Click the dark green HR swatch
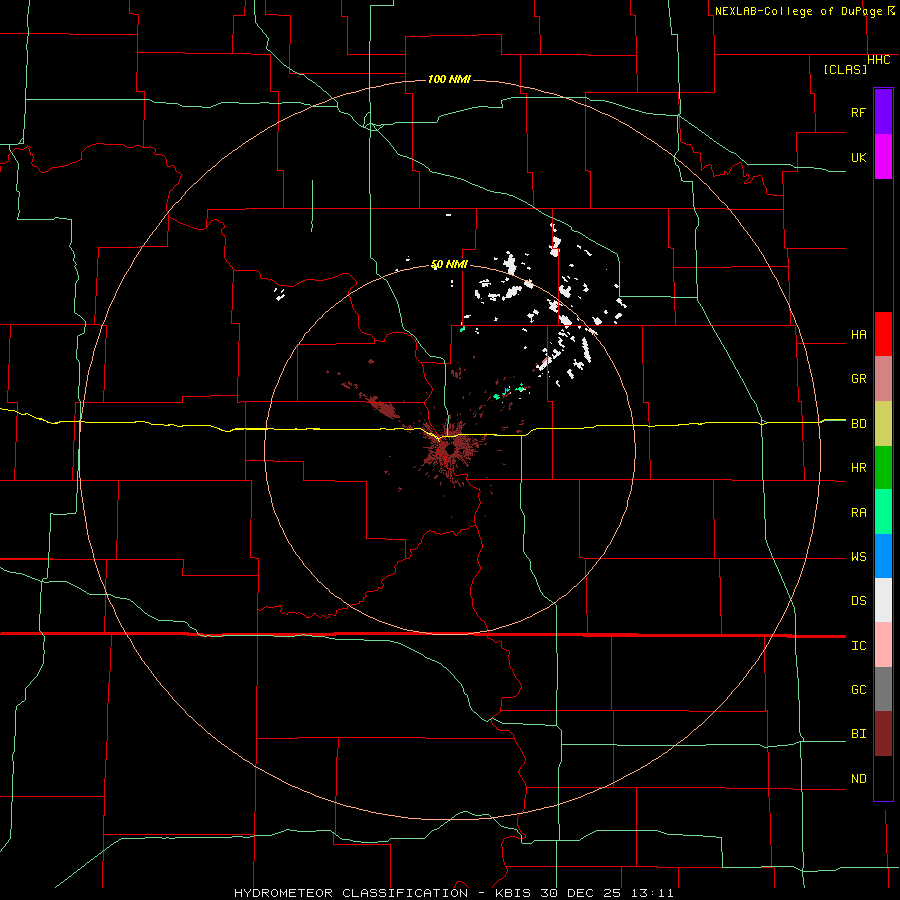This screenshot has height=900, width=900. (883, 468)
